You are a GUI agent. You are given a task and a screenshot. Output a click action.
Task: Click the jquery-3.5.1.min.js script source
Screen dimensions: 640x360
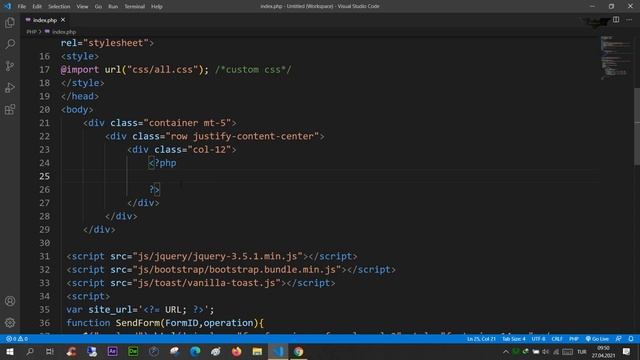click(218, 256)
